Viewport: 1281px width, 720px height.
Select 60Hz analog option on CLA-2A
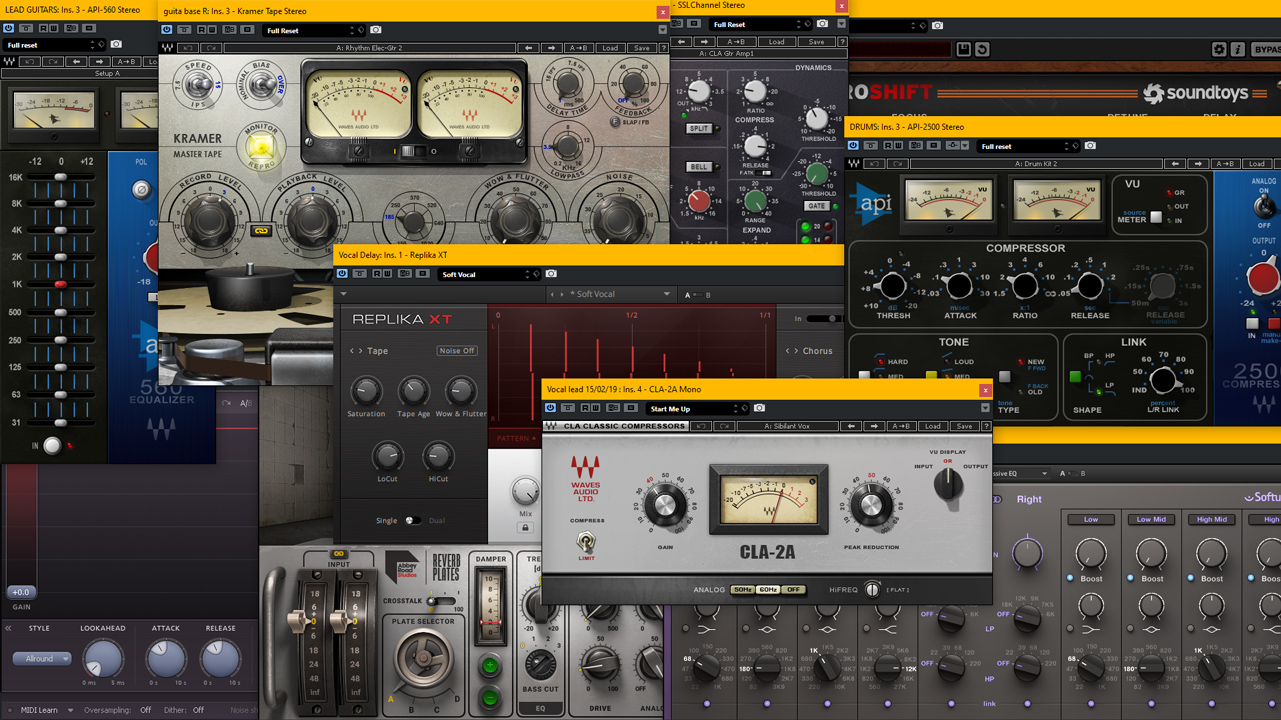(768, 590)
